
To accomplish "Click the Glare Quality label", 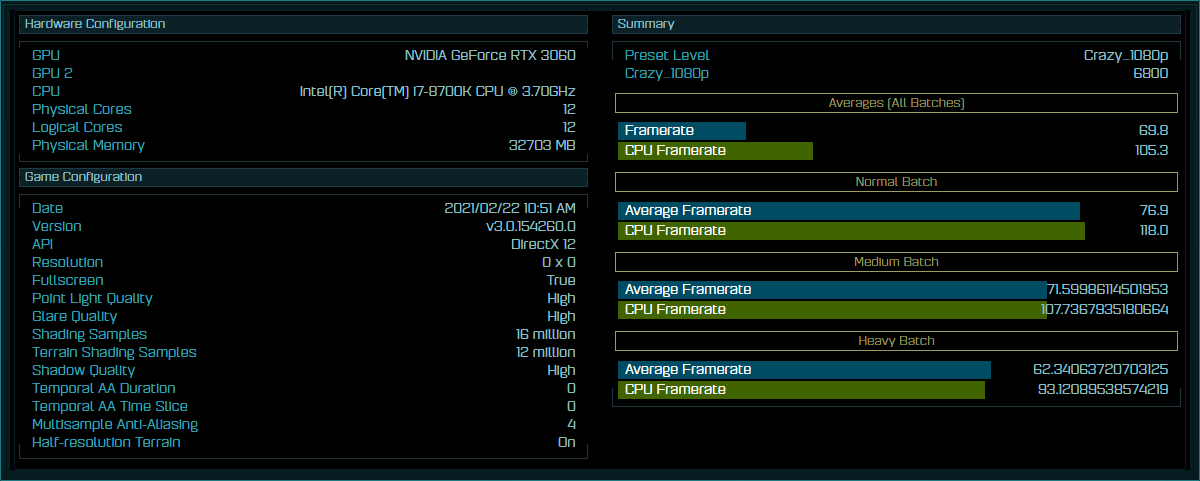I will pyautogui.click(x=73, y=316).
